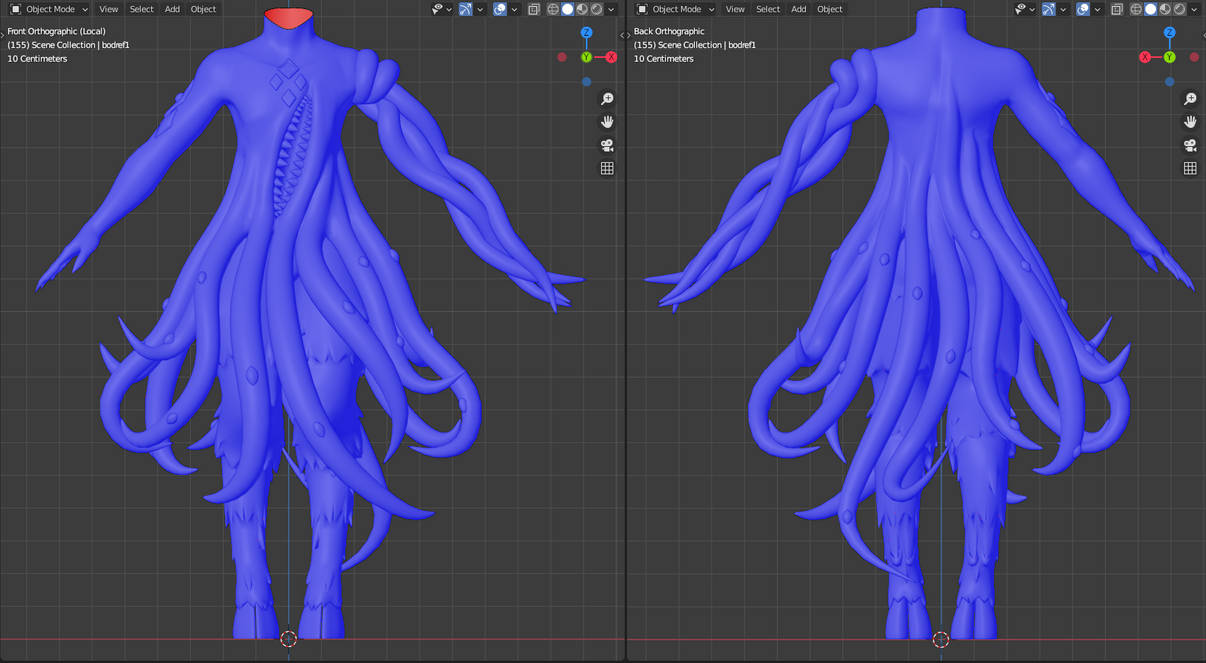This screenshot has height=663, width=1206.
Task: Toggle X-Ray mode in the left viewport header
Action: 534,8
